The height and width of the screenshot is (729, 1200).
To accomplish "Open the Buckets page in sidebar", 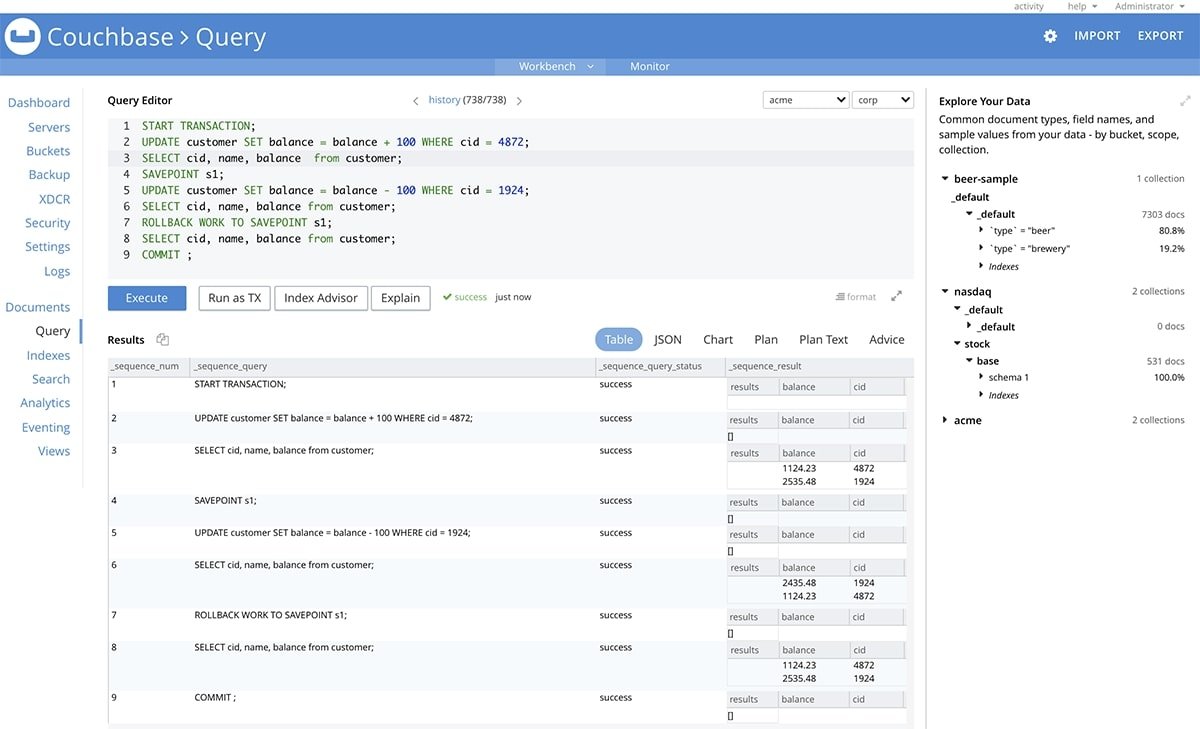I will click(x=48, y=151).
